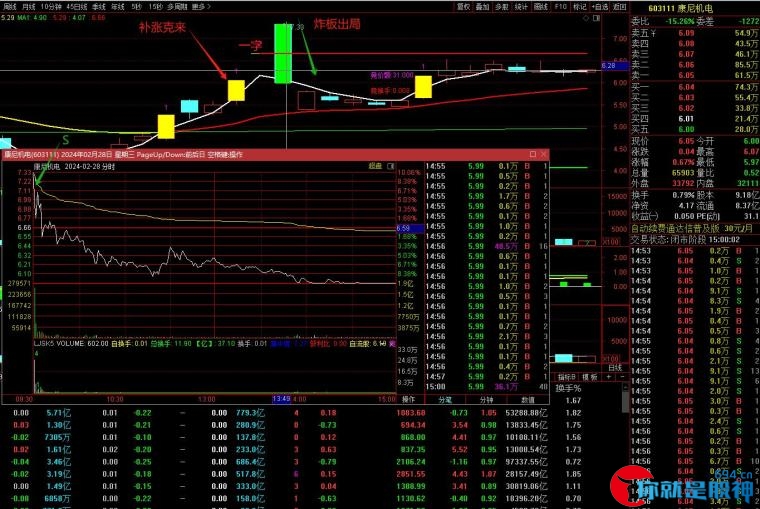Click the 13:49 time marker on intraday axis
760x509 pixels.
coord(281,399)
